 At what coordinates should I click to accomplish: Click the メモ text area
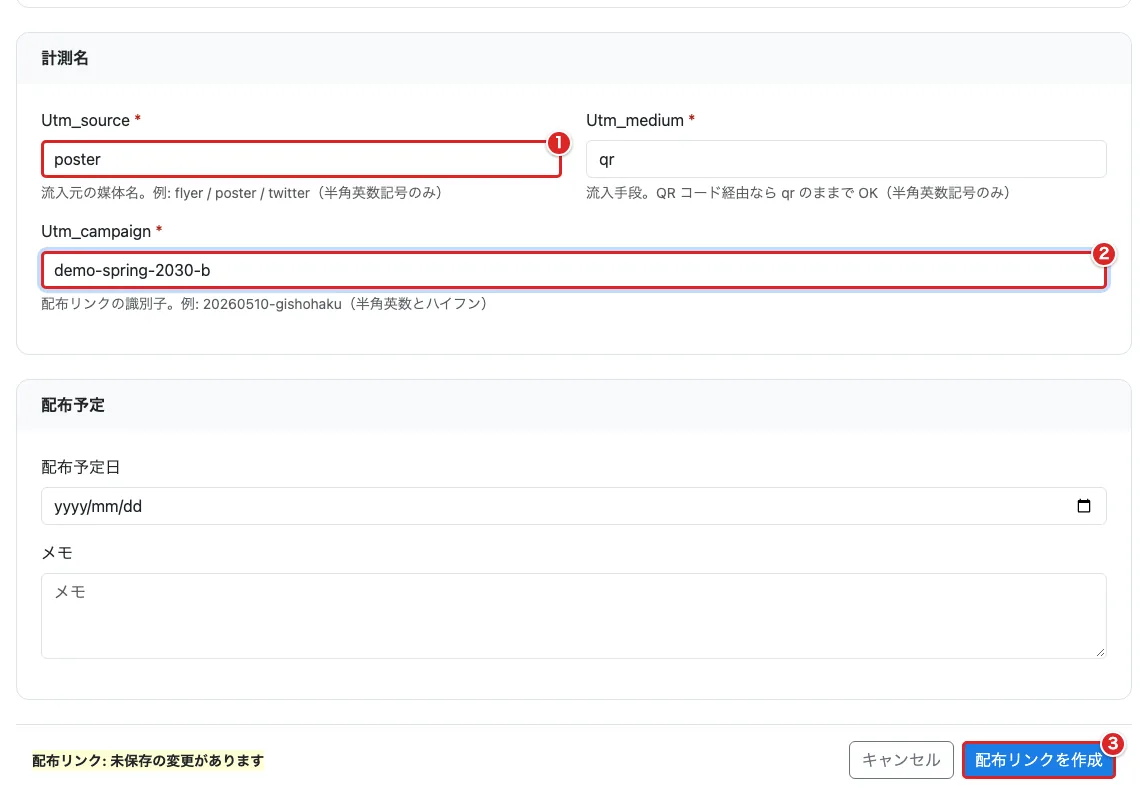573,616
